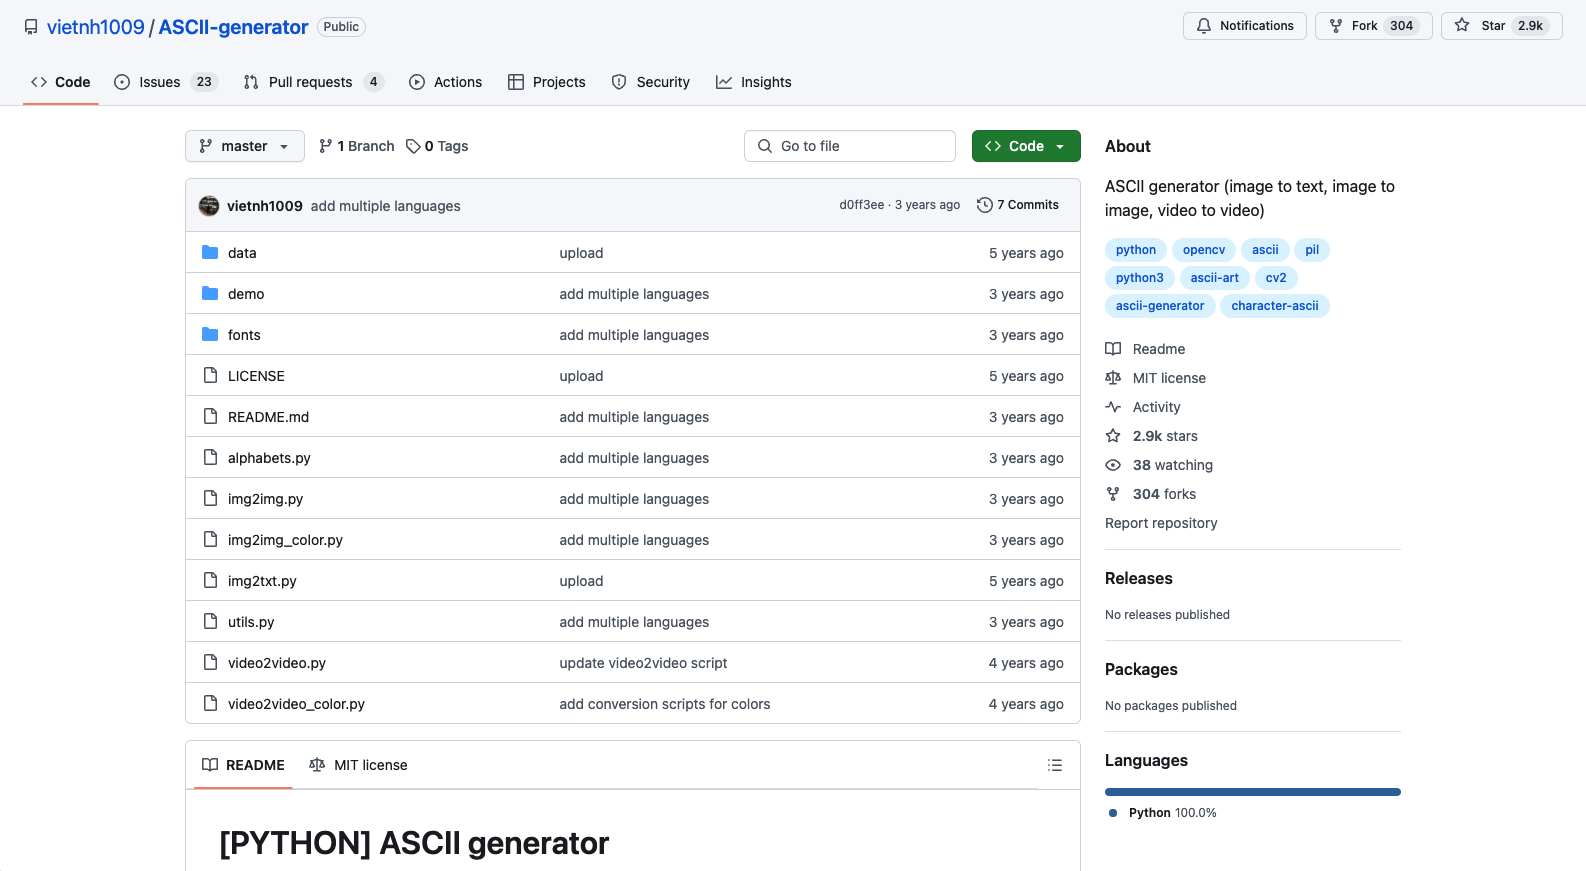This screenshot has width=1586, height=871.
Task: Open commit hash d0ff3ee
Action: click(862, 205)
